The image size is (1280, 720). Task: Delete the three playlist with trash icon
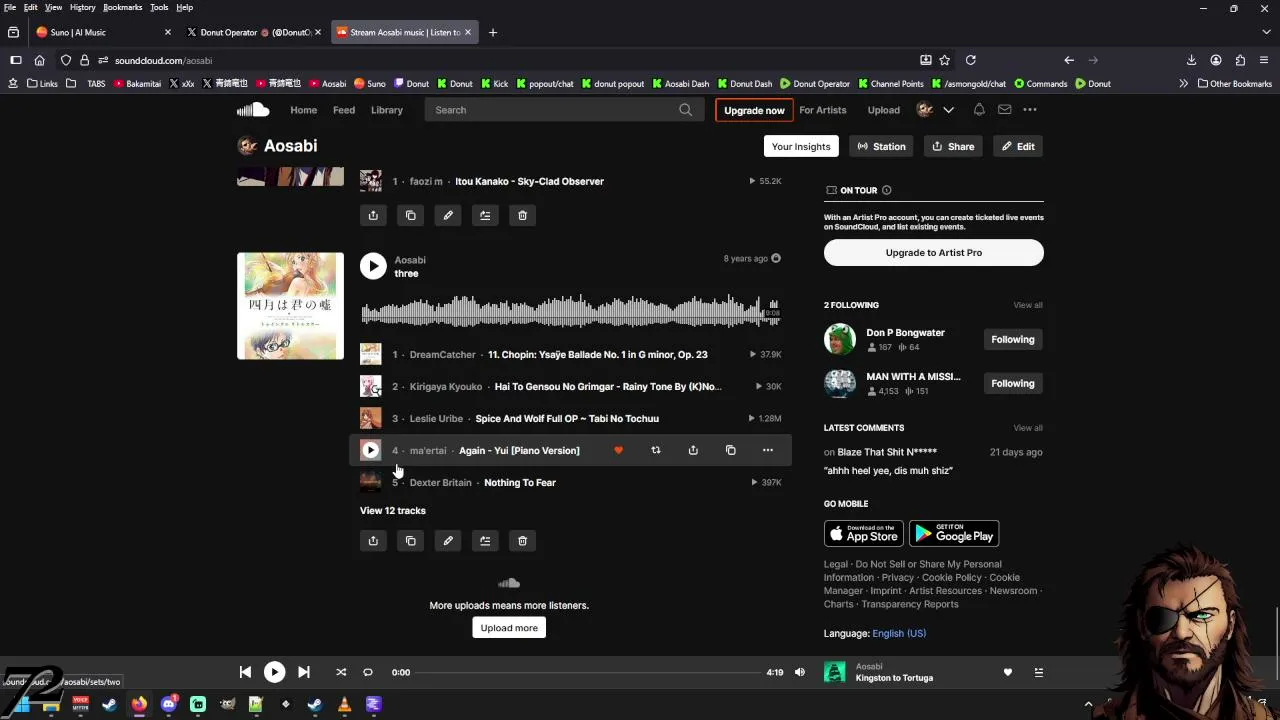click(522, 541)
